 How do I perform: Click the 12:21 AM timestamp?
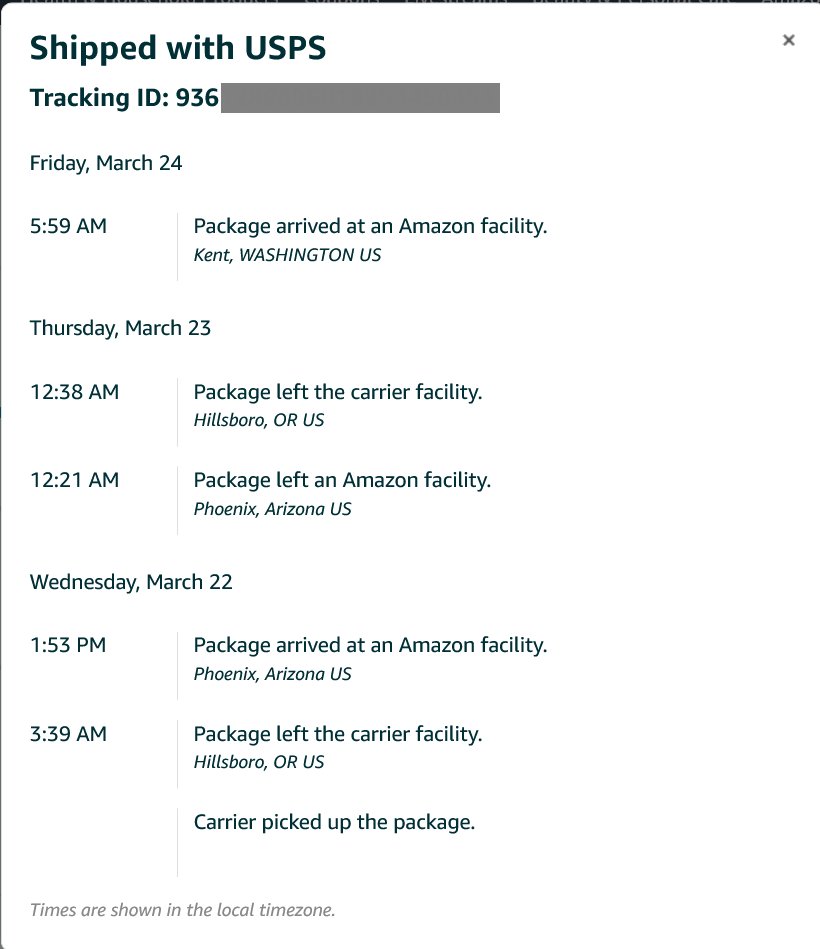point(74,480)
